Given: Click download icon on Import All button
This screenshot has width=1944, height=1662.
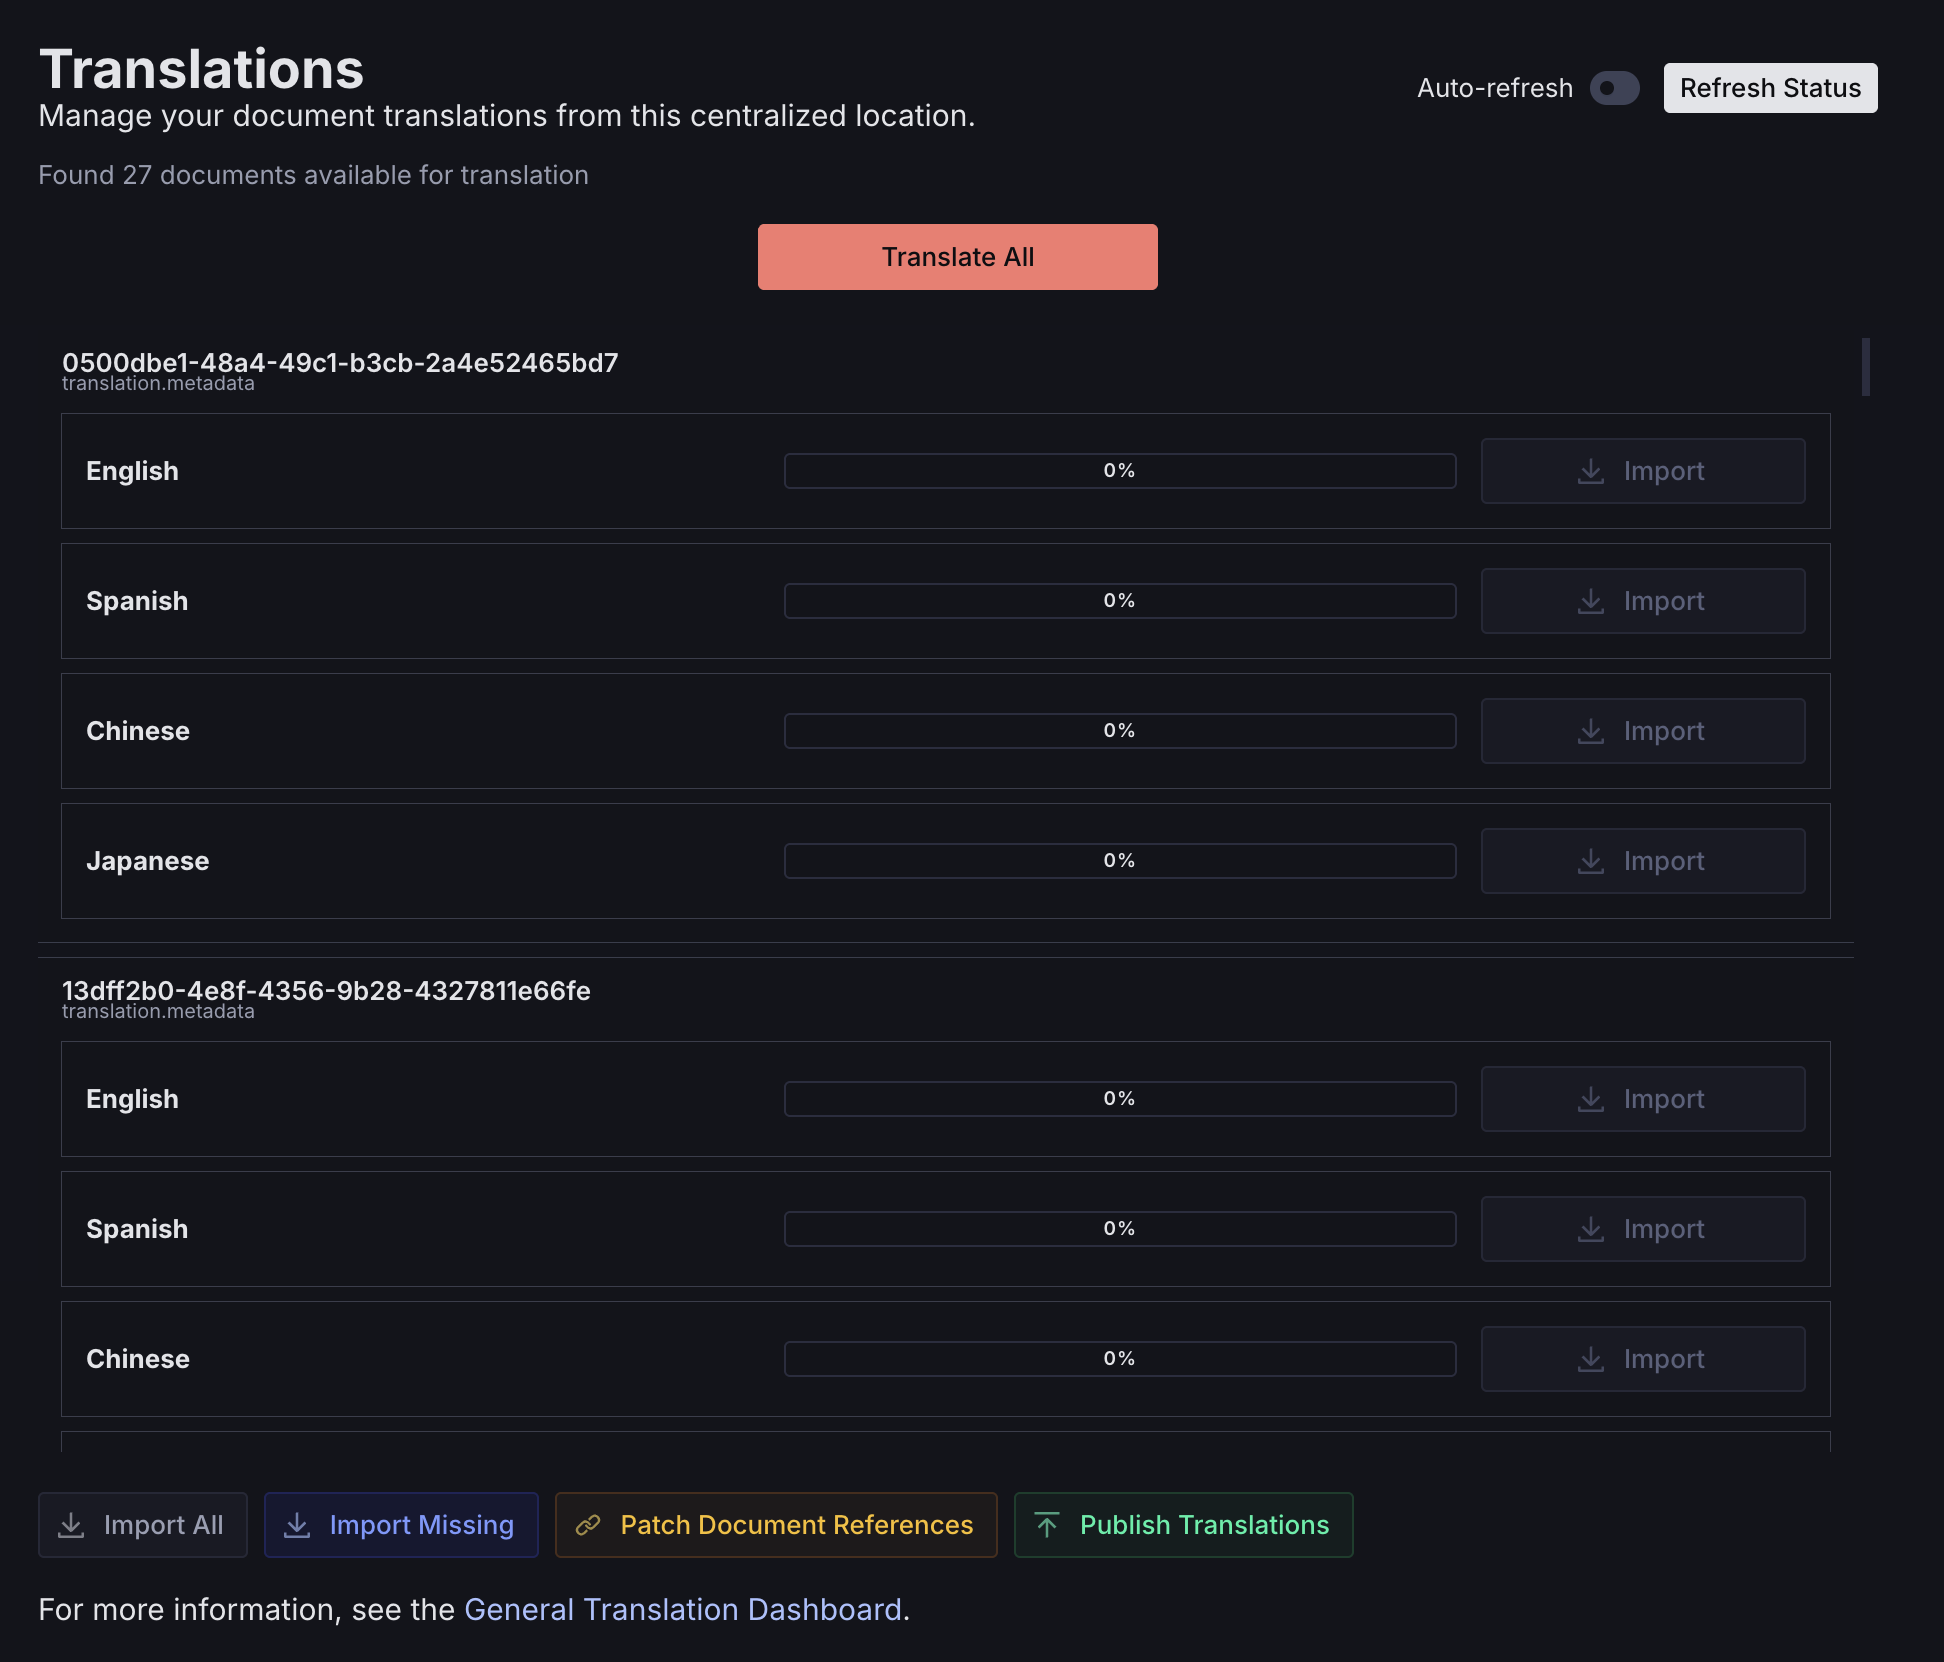Looking at the screenshot, I should 71,1525.
